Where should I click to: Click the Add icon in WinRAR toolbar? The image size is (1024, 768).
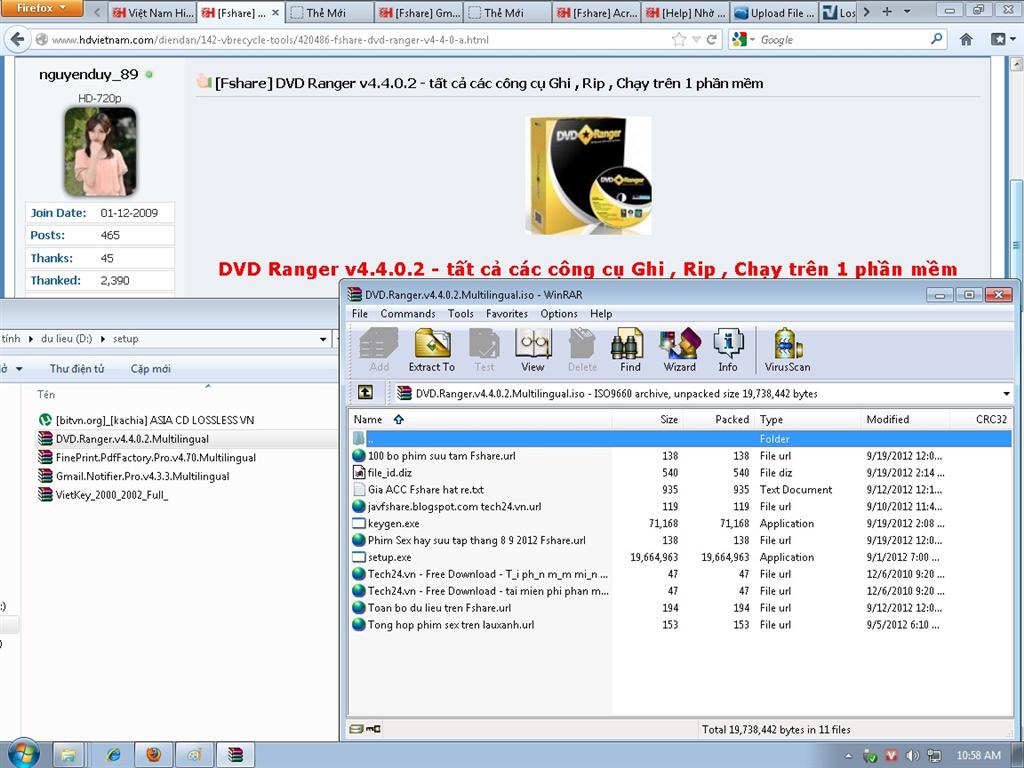[x=379, y=350]
